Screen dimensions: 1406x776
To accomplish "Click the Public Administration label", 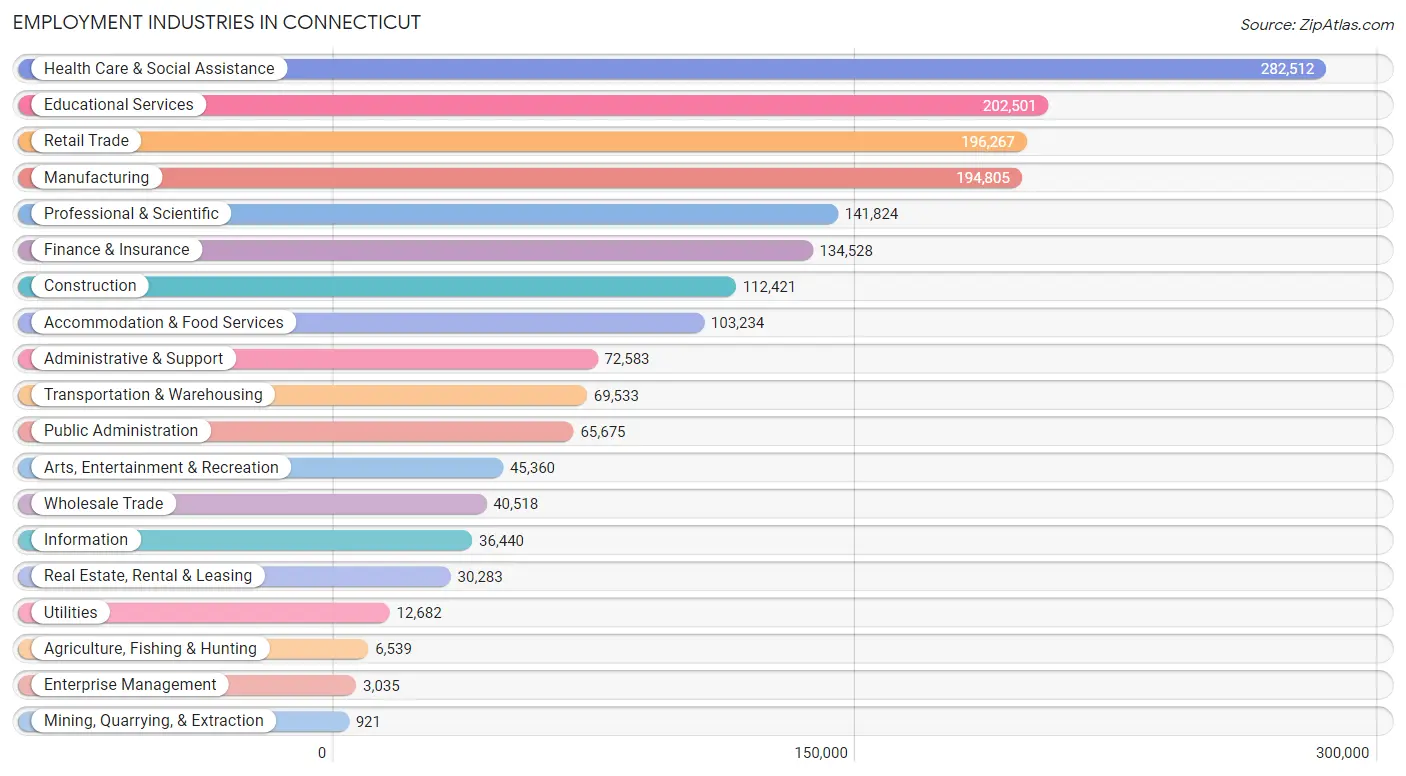I will [121, 431].
